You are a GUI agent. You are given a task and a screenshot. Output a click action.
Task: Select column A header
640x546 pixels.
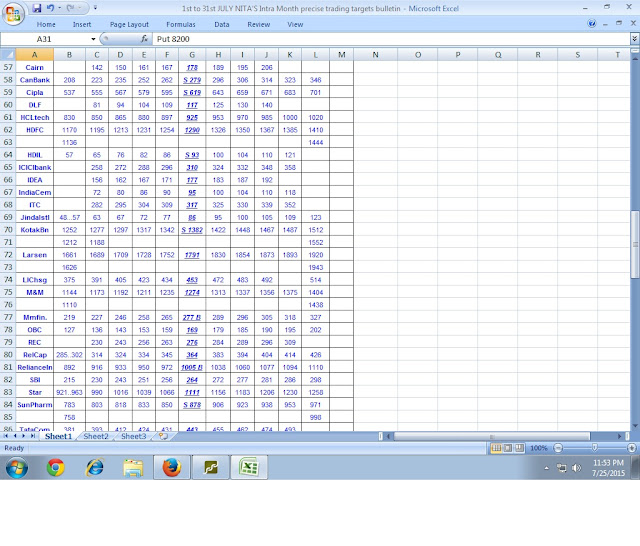[x=34, y=54]
